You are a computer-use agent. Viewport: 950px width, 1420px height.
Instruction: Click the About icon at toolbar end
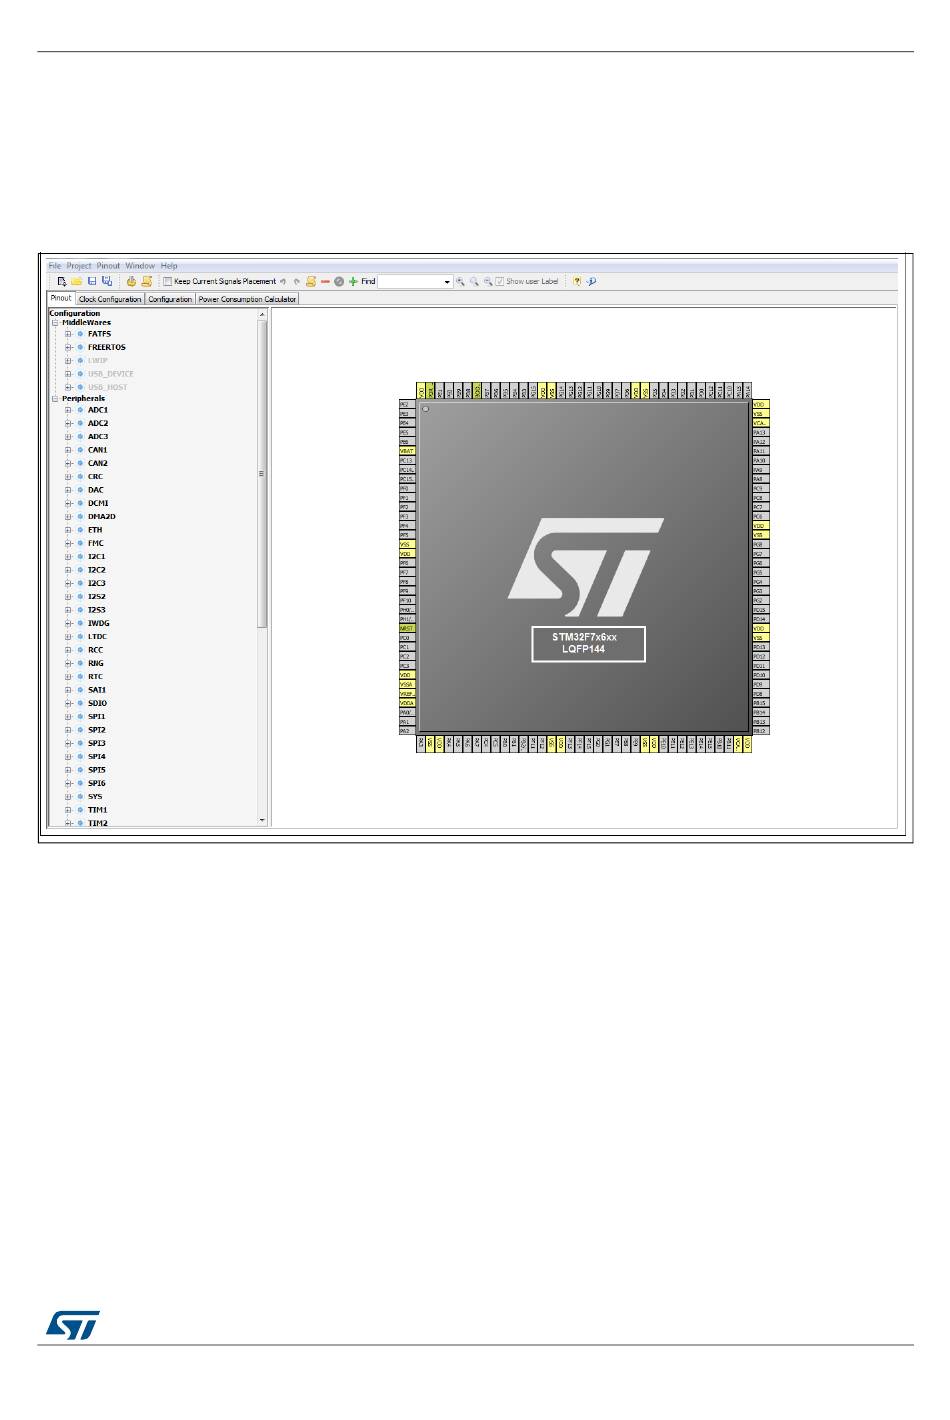(591, 281)
